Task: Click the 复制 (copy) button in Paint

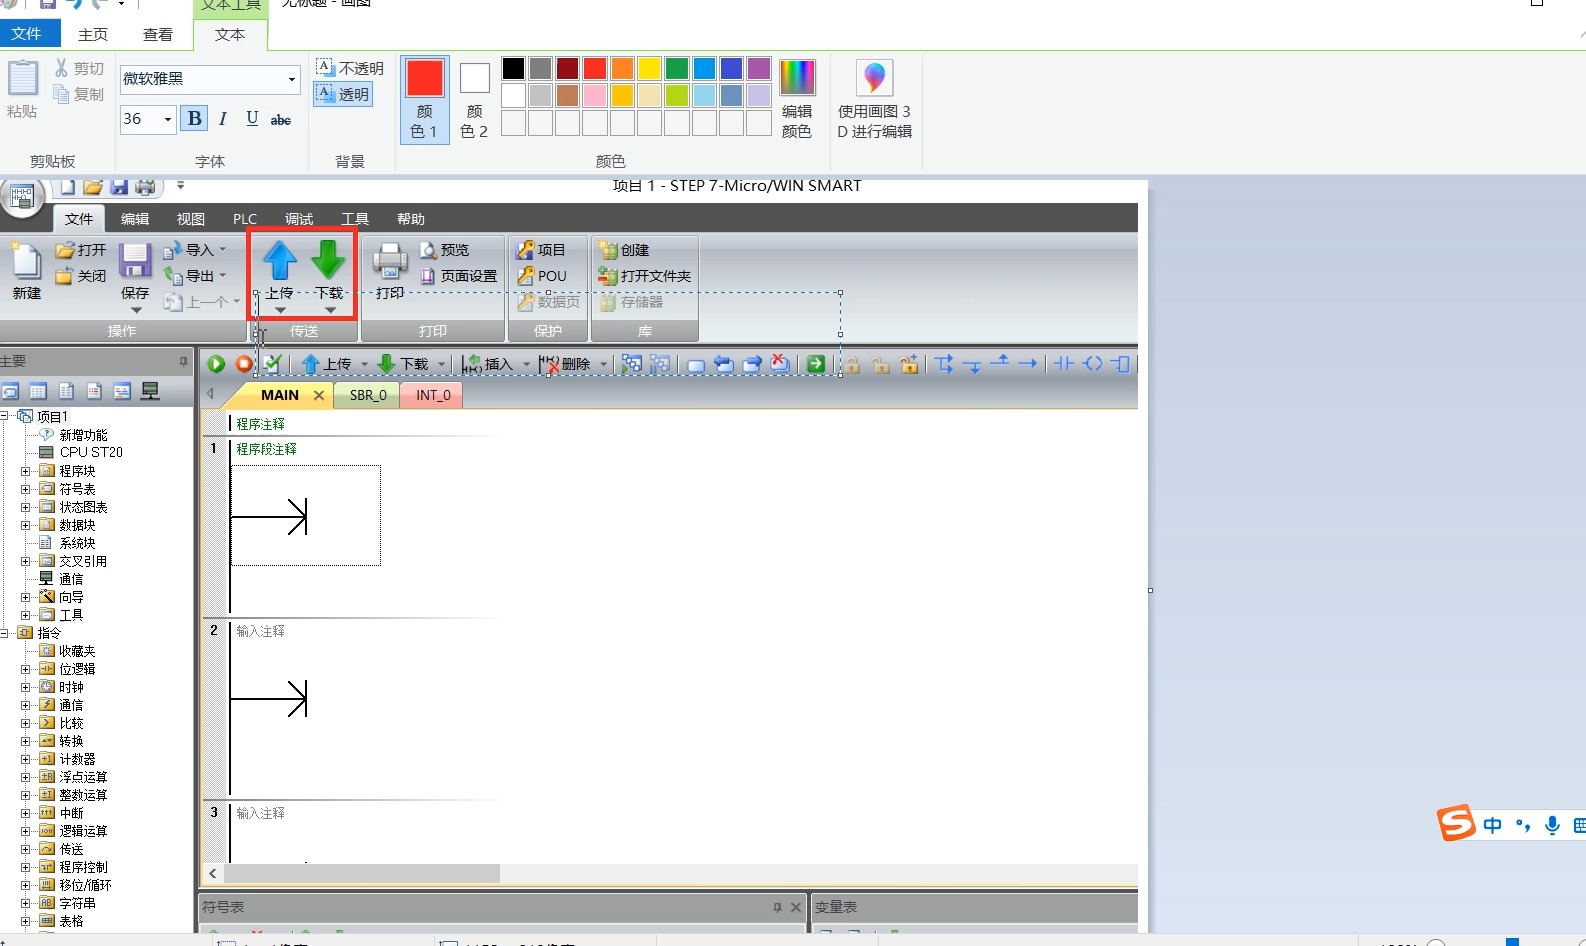Action: point(79,94)
